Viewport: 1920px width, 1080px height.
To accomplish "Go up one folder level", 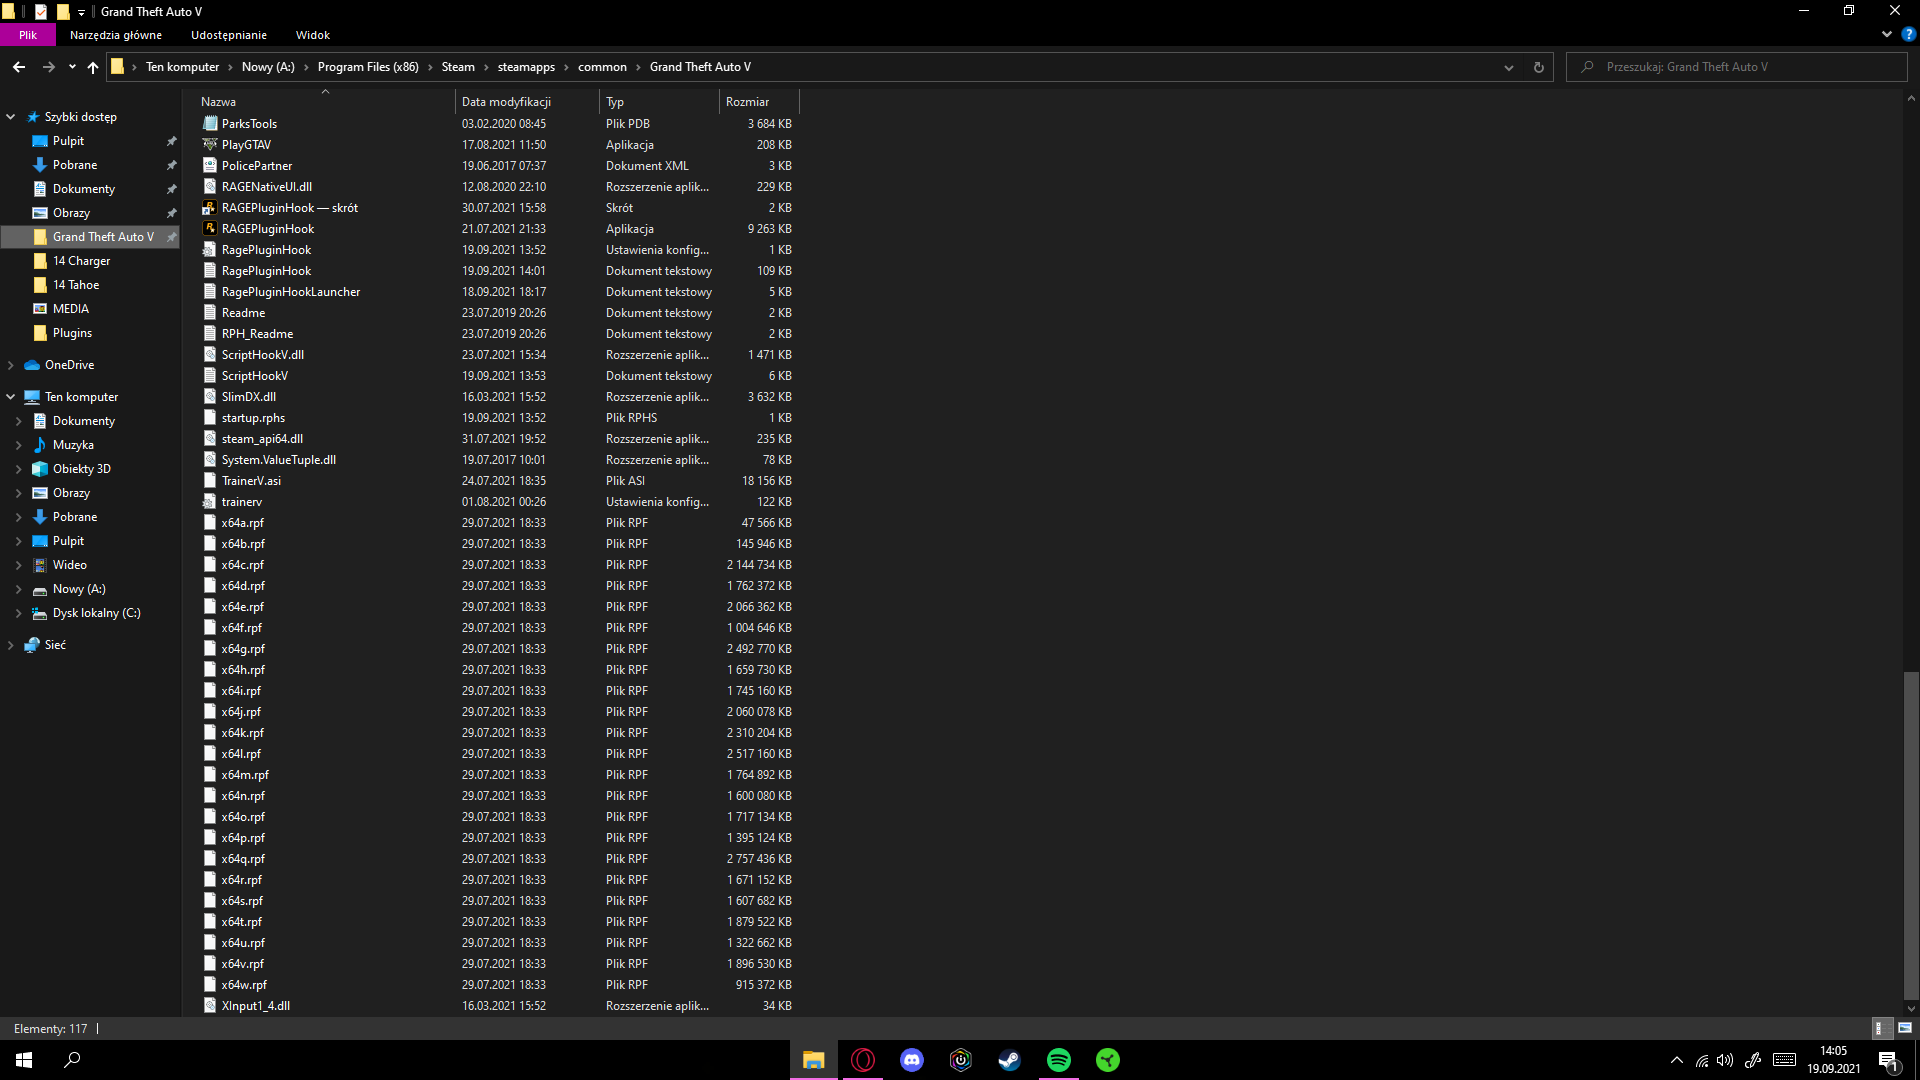I will 93,67.
